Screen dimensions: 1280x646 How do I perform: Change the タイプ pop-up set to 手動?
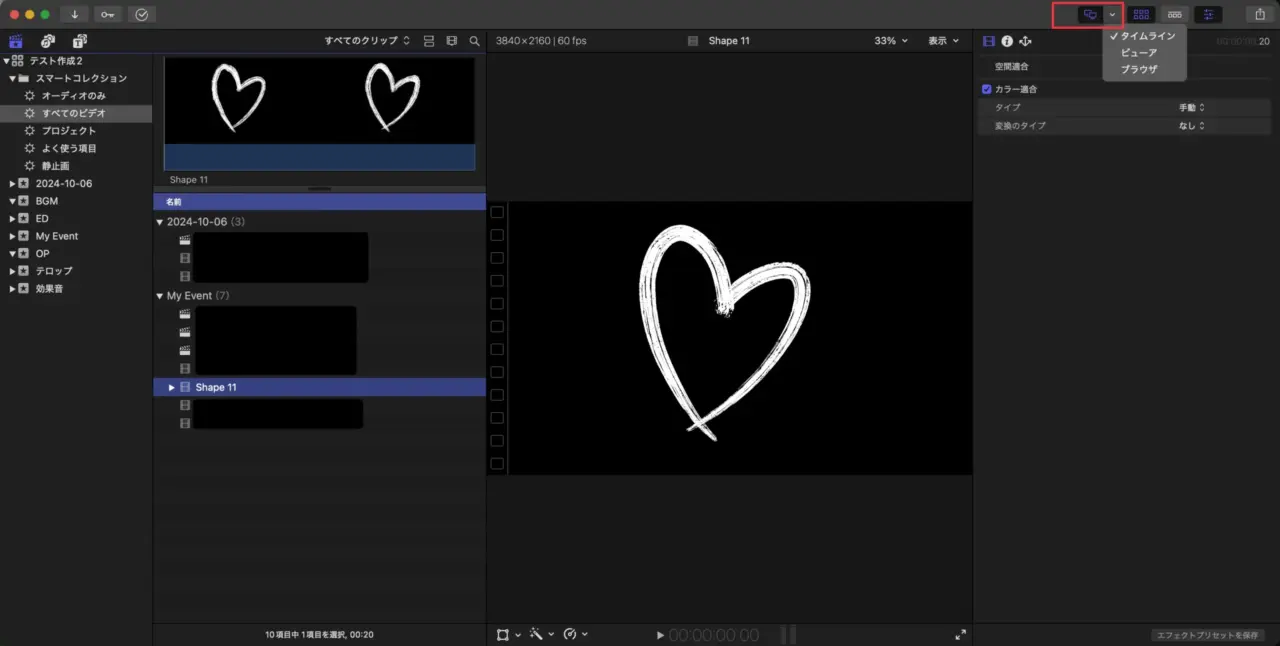[x=1192, y=107]
